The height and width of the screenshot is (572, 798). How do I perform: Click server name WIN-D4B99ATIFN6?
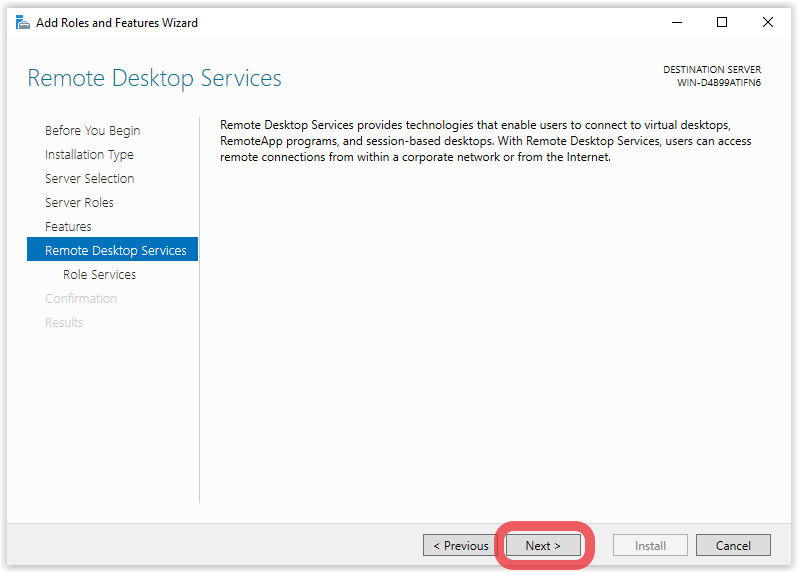(x=719, y=83)
